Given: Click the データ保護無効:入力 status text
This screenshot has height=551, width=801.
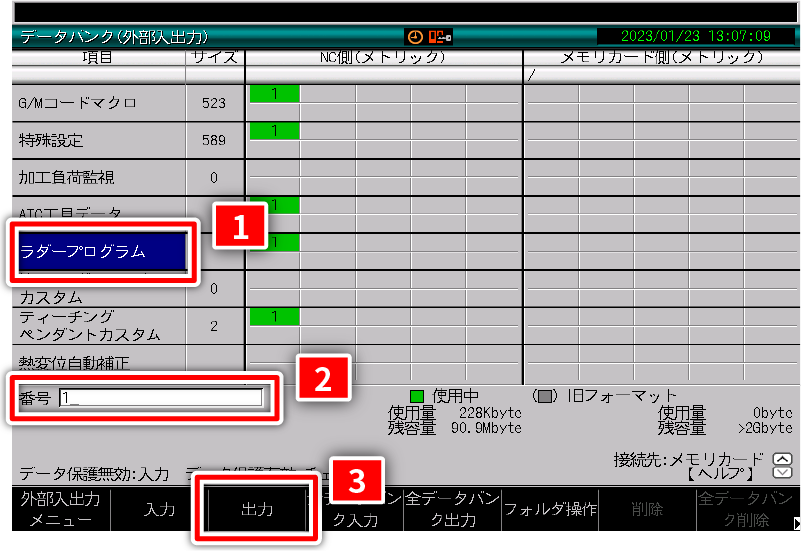Looking at the screenshot, I should point(94,474).
